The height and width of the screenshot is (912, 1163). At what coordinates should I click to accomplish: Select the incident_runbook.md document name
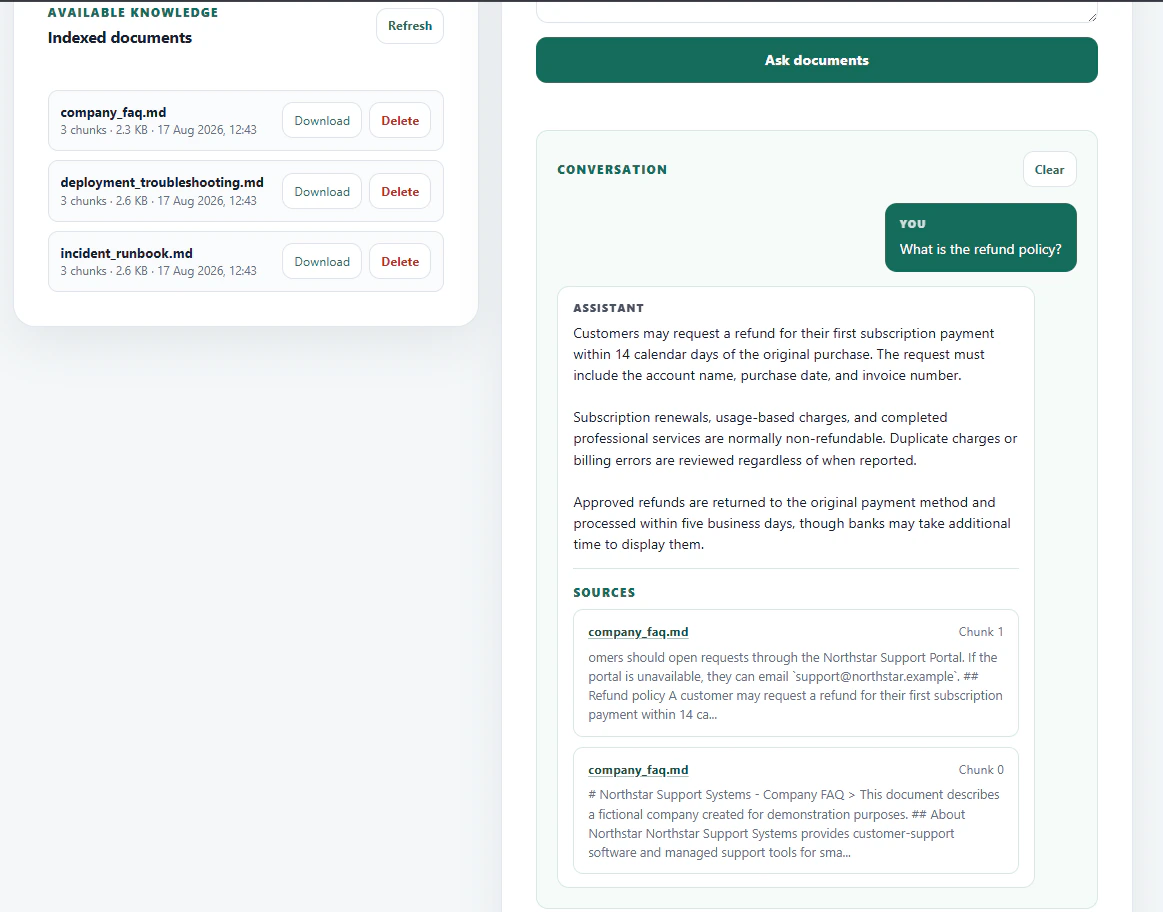click(127, 253)
